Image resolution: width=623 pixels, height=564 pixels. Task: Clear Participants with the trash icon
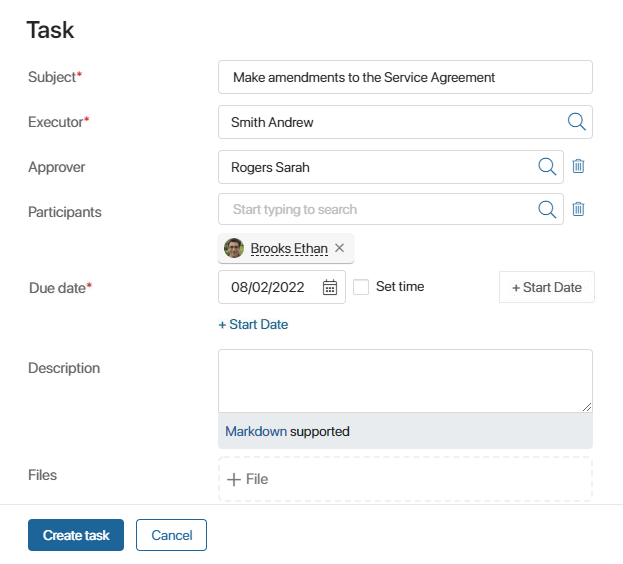coord(578,209)
